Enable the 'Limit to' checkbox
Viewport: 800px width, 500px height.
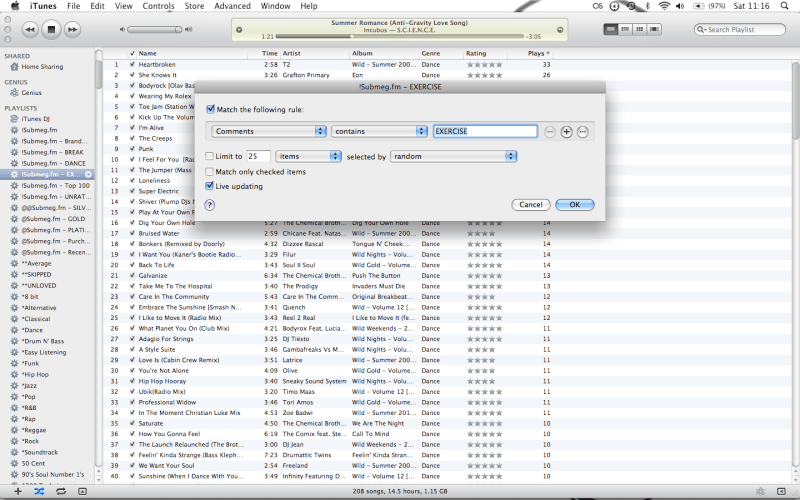point(210,157)
